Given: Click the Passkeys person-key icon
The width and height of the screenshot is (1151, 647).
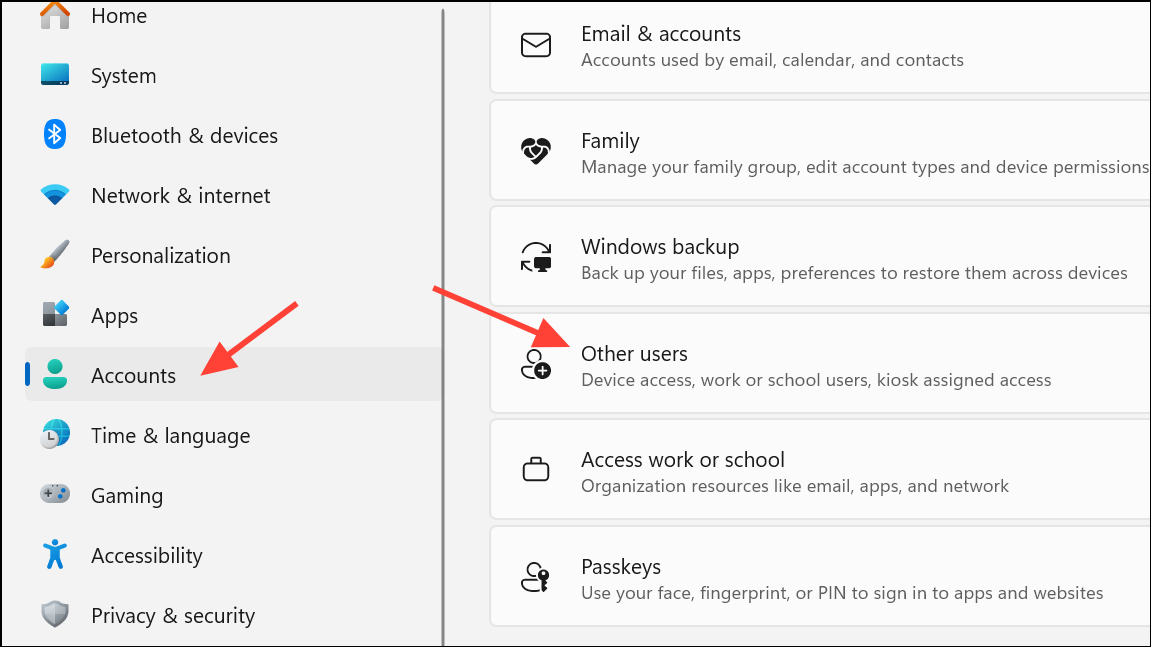Looking at the screenshot, I should (x=536, y=578).
